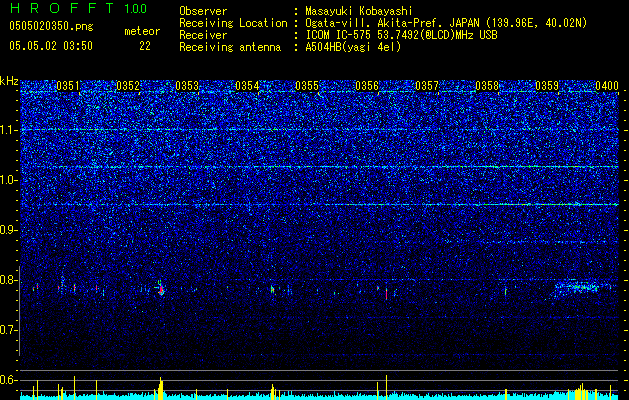Screen dimensions: 629x400
Task: Click the 0352 time marker
Action: click(x=128, y=86)
